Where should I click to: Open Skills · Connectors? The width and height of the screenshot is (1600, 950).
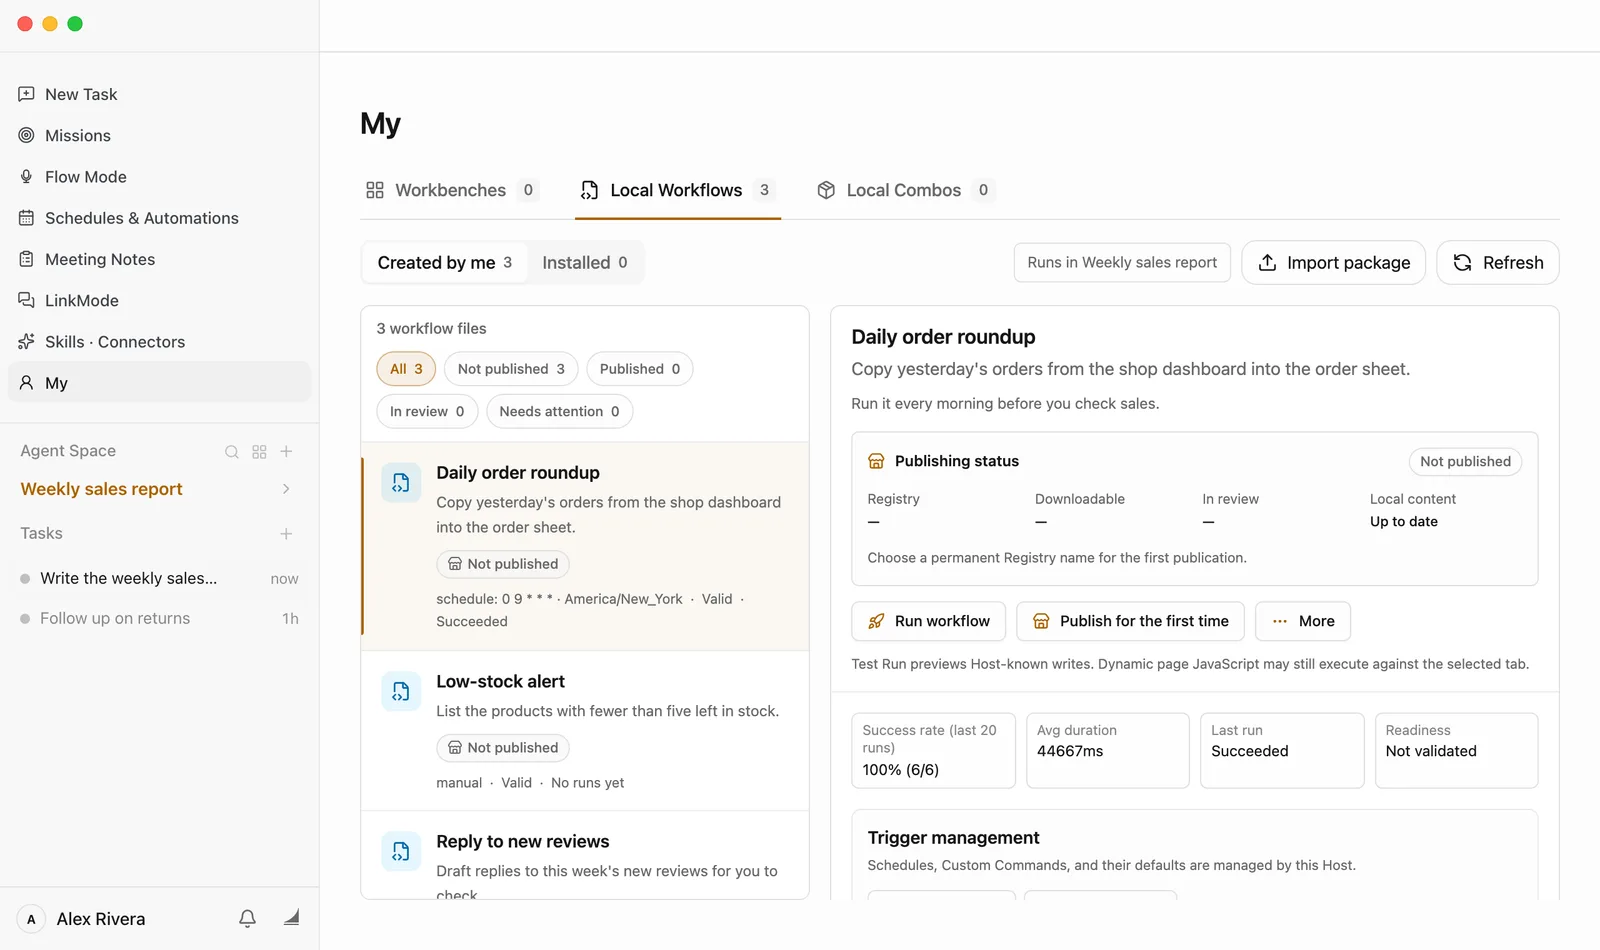pyautogui.click(x=160, y=342)
